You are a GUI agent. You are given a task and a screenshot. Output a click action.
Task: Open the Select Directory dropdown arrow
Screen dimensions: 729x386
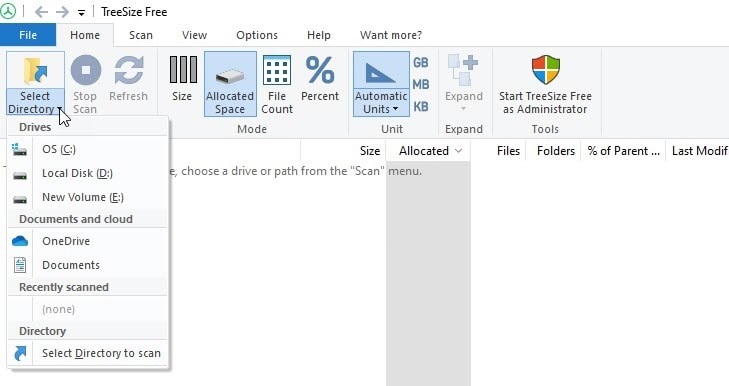(60, 109)
